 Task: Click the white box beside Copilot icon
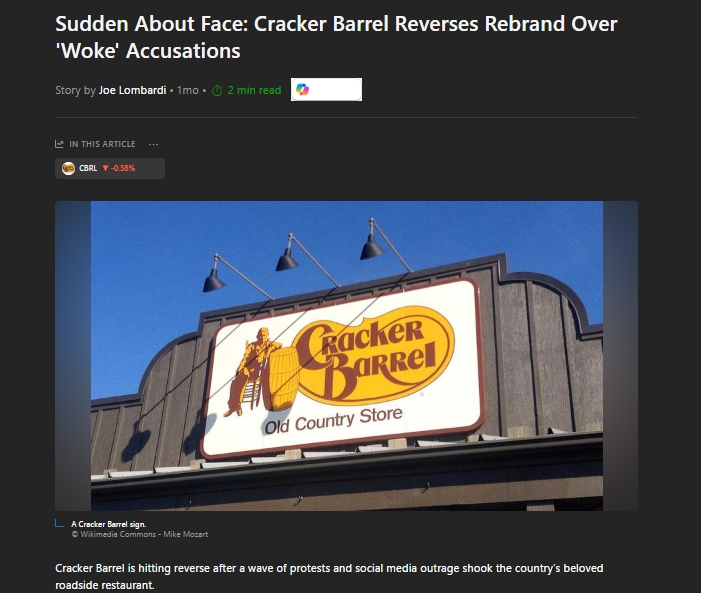click(x=335, y=89)
